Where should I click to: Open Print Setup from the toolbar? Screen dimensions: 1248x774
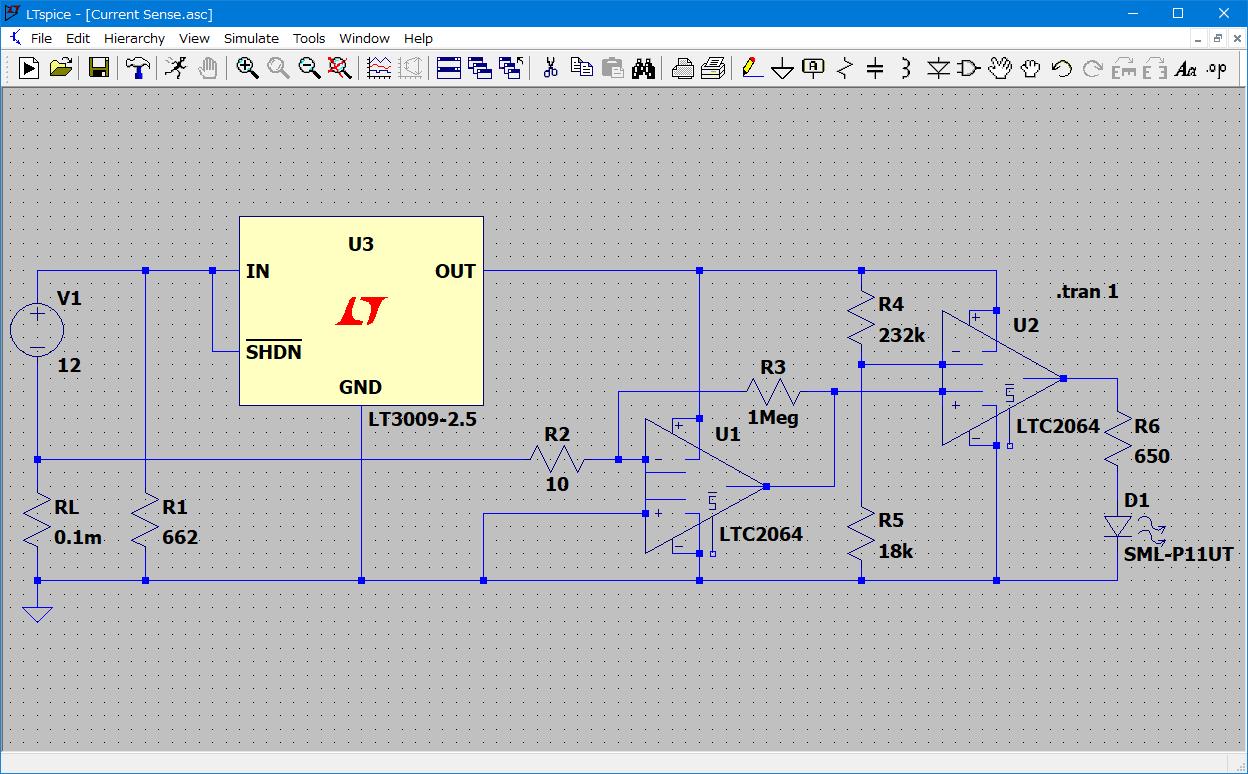click(x=682, y=68)
